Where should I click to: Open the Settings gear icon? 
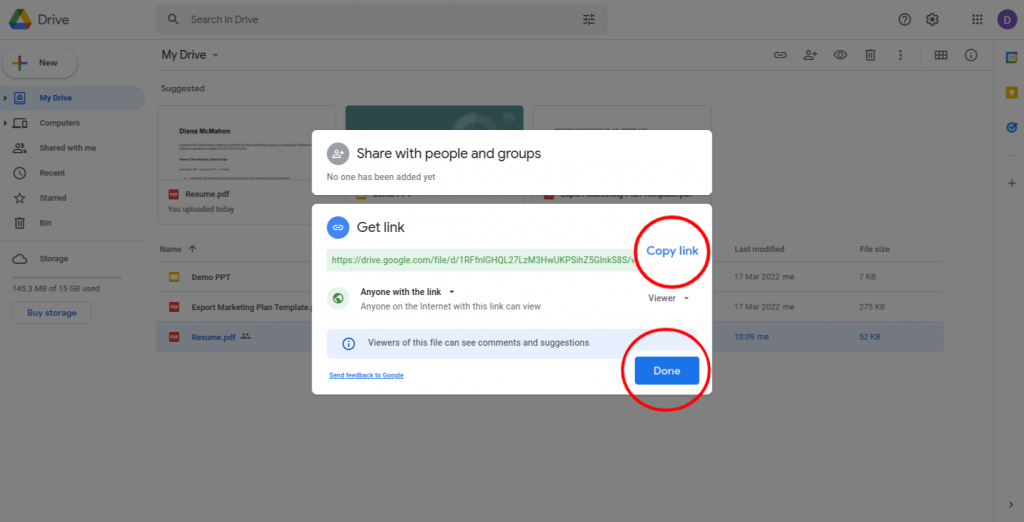[932, 19]
